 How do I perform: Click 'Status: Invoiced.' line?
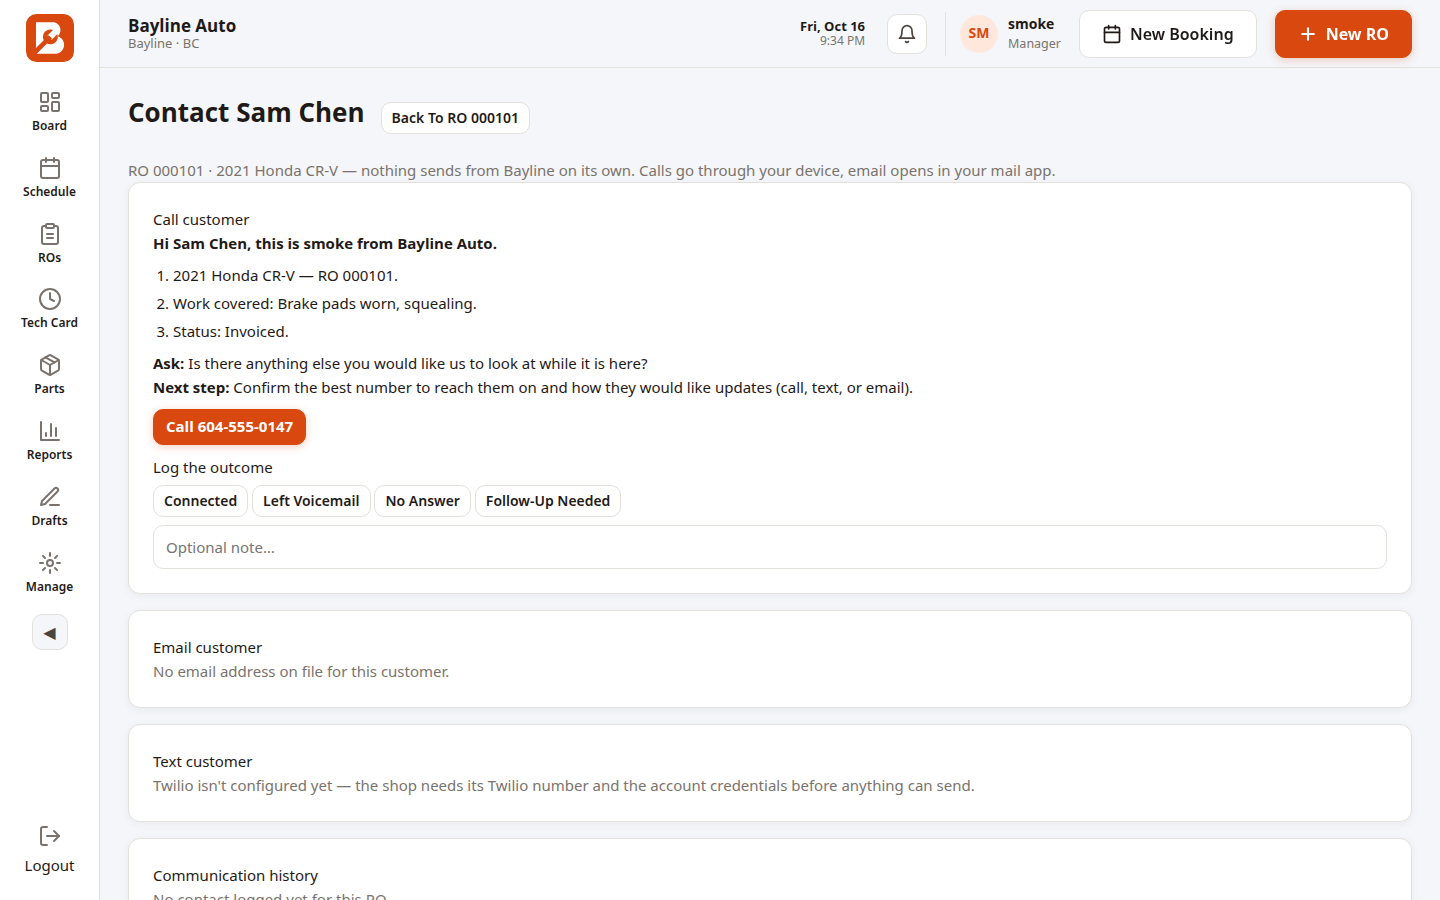(x=230, y=332)
